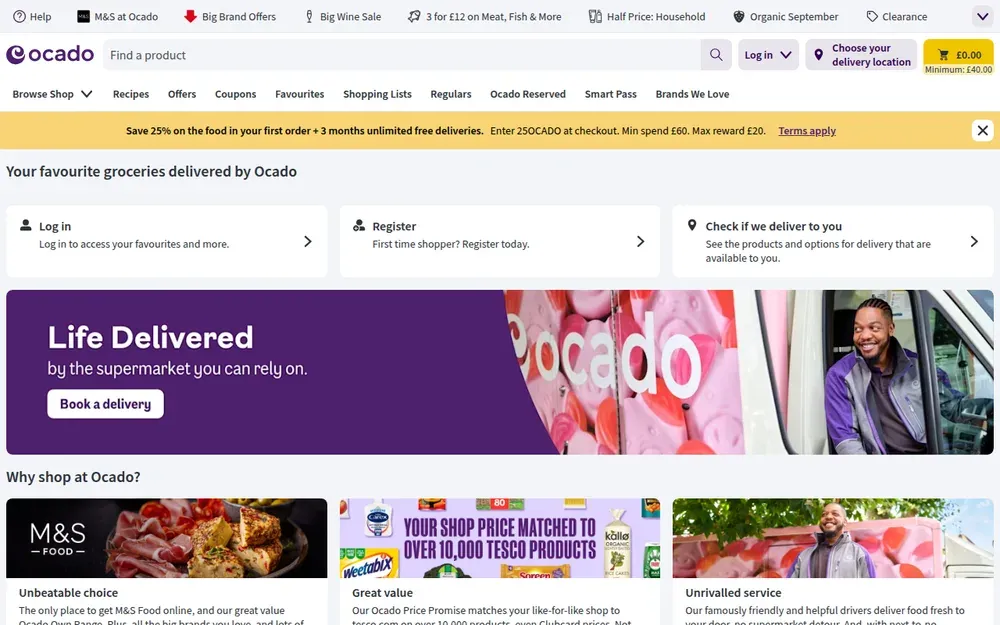Click Choose your delivery location button

point(861,55)
